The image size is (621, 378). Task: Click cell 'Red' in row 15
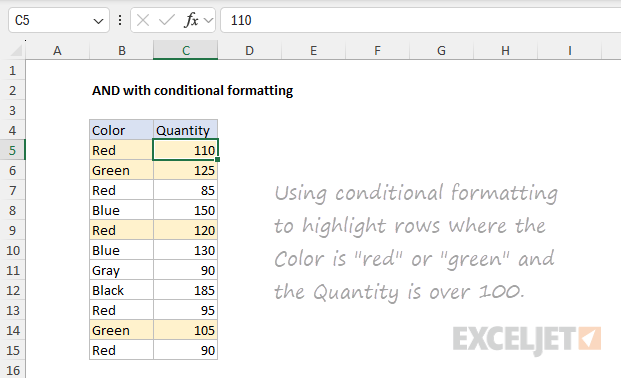pyautogui.click(x=122, y=350)
